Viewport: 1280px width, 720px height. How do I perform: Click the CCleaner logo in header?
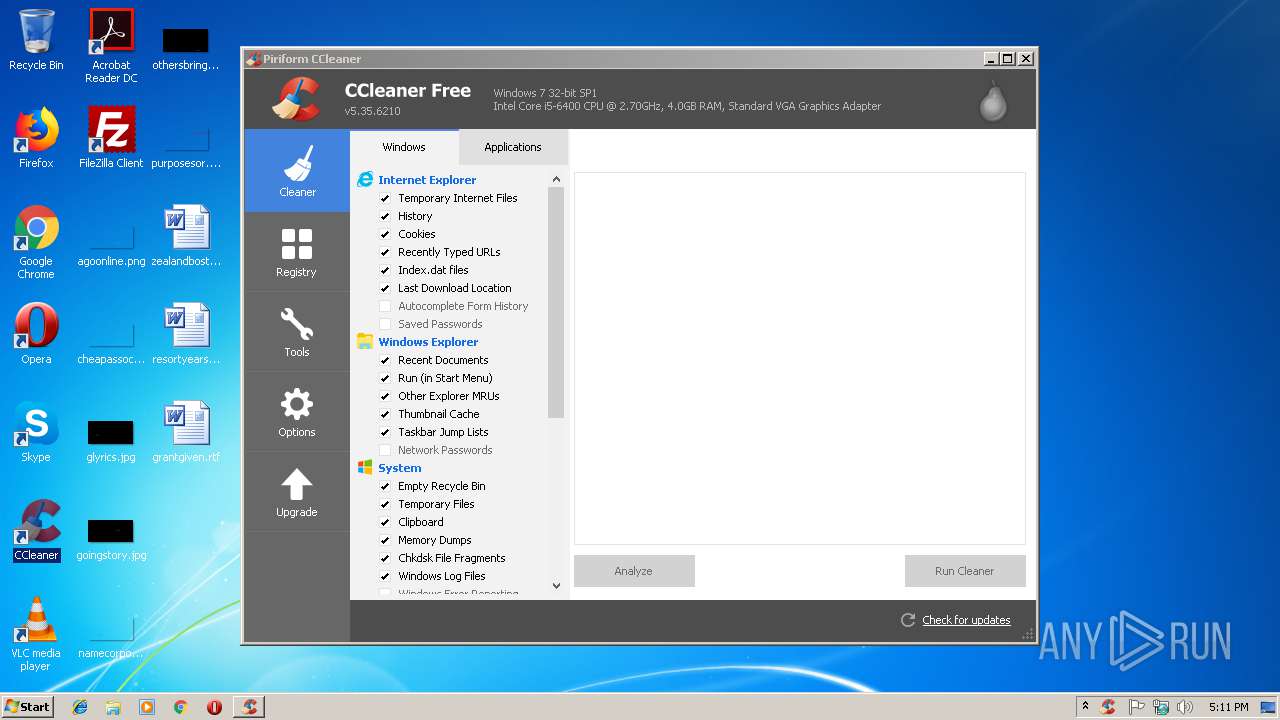(x=295, y=99)
